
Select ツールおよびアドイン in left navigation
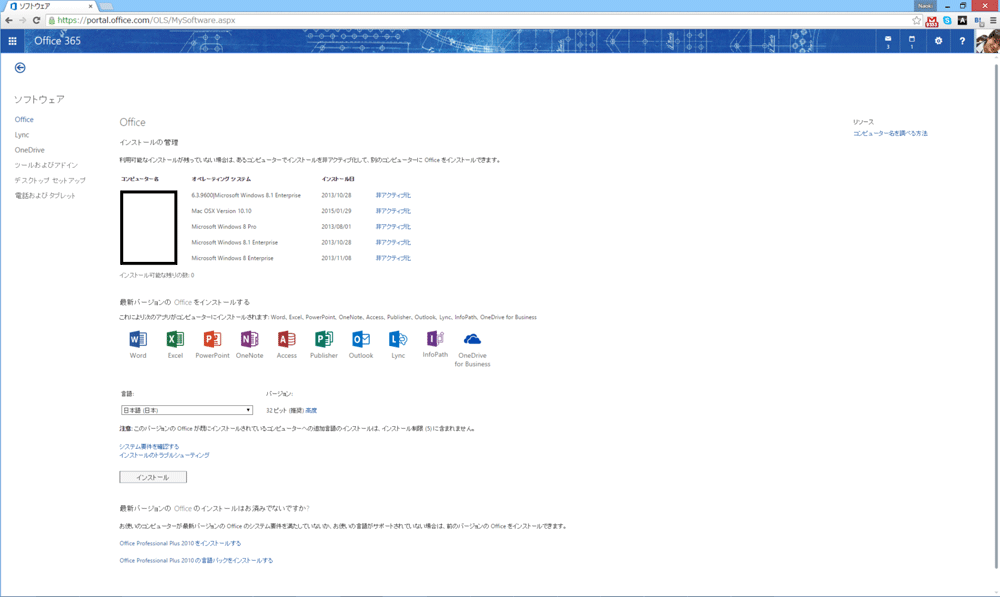[46, 165]
